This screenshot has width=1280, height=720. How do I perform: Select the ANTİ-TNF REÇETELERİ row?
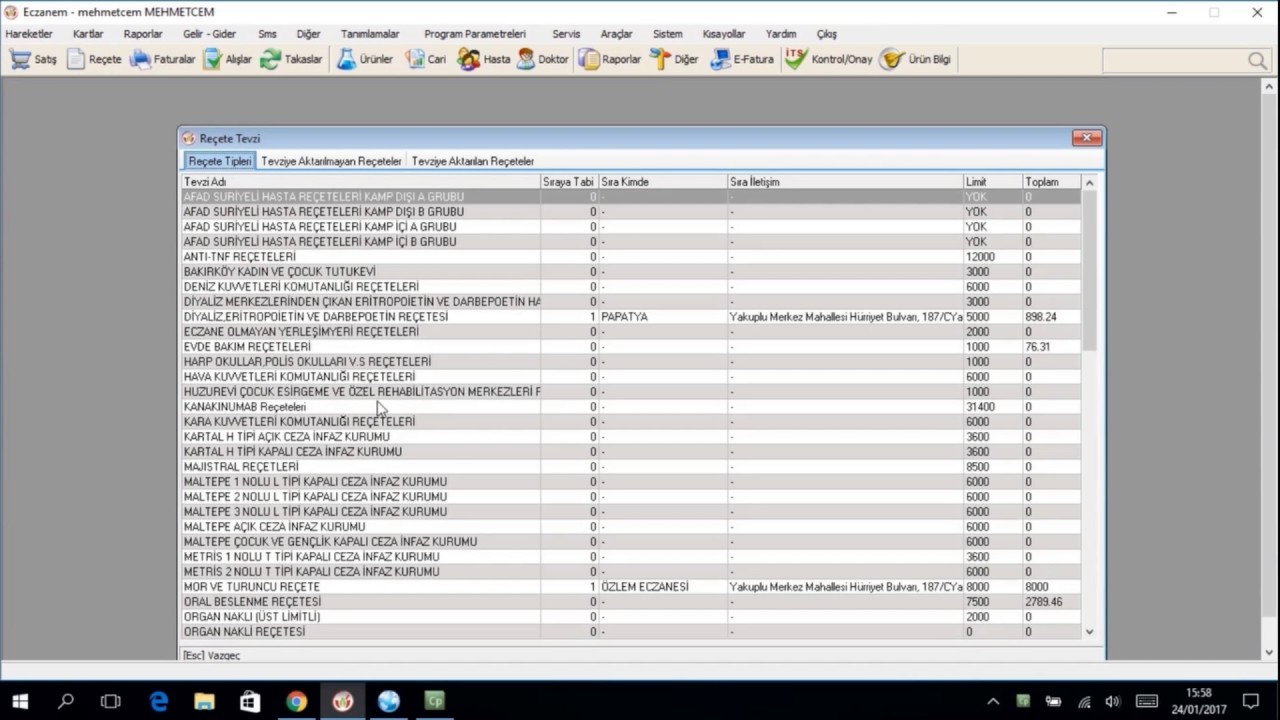pyautogui.click(x=631, y=257)
